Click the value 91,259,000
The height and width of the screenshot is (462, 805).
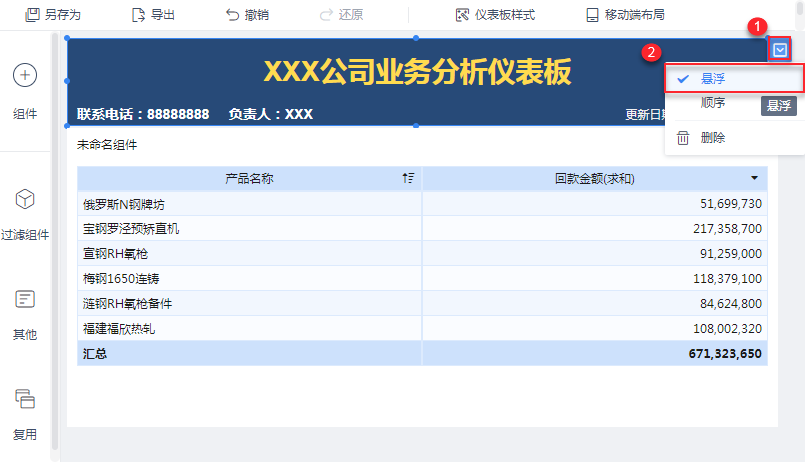tap(731, 254)
